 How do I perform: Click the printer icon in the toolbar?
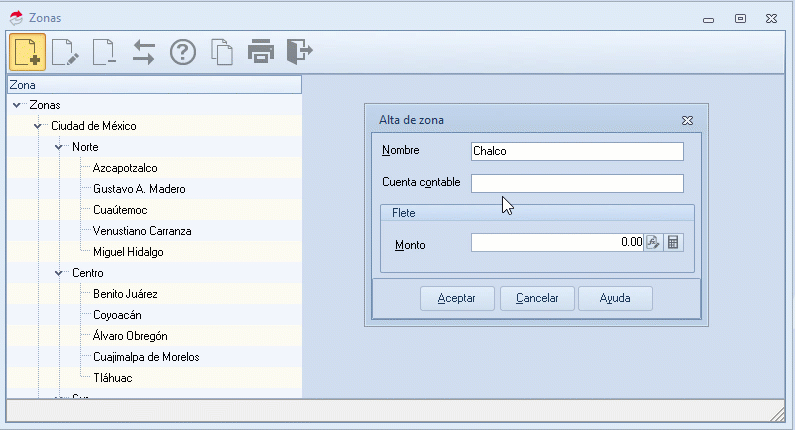260,52
